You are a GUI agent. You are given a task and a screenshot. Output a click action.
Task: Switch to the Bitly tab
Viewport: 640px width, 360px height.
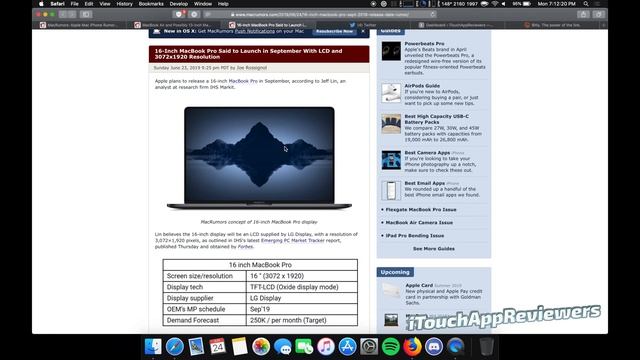coord(552,25)
